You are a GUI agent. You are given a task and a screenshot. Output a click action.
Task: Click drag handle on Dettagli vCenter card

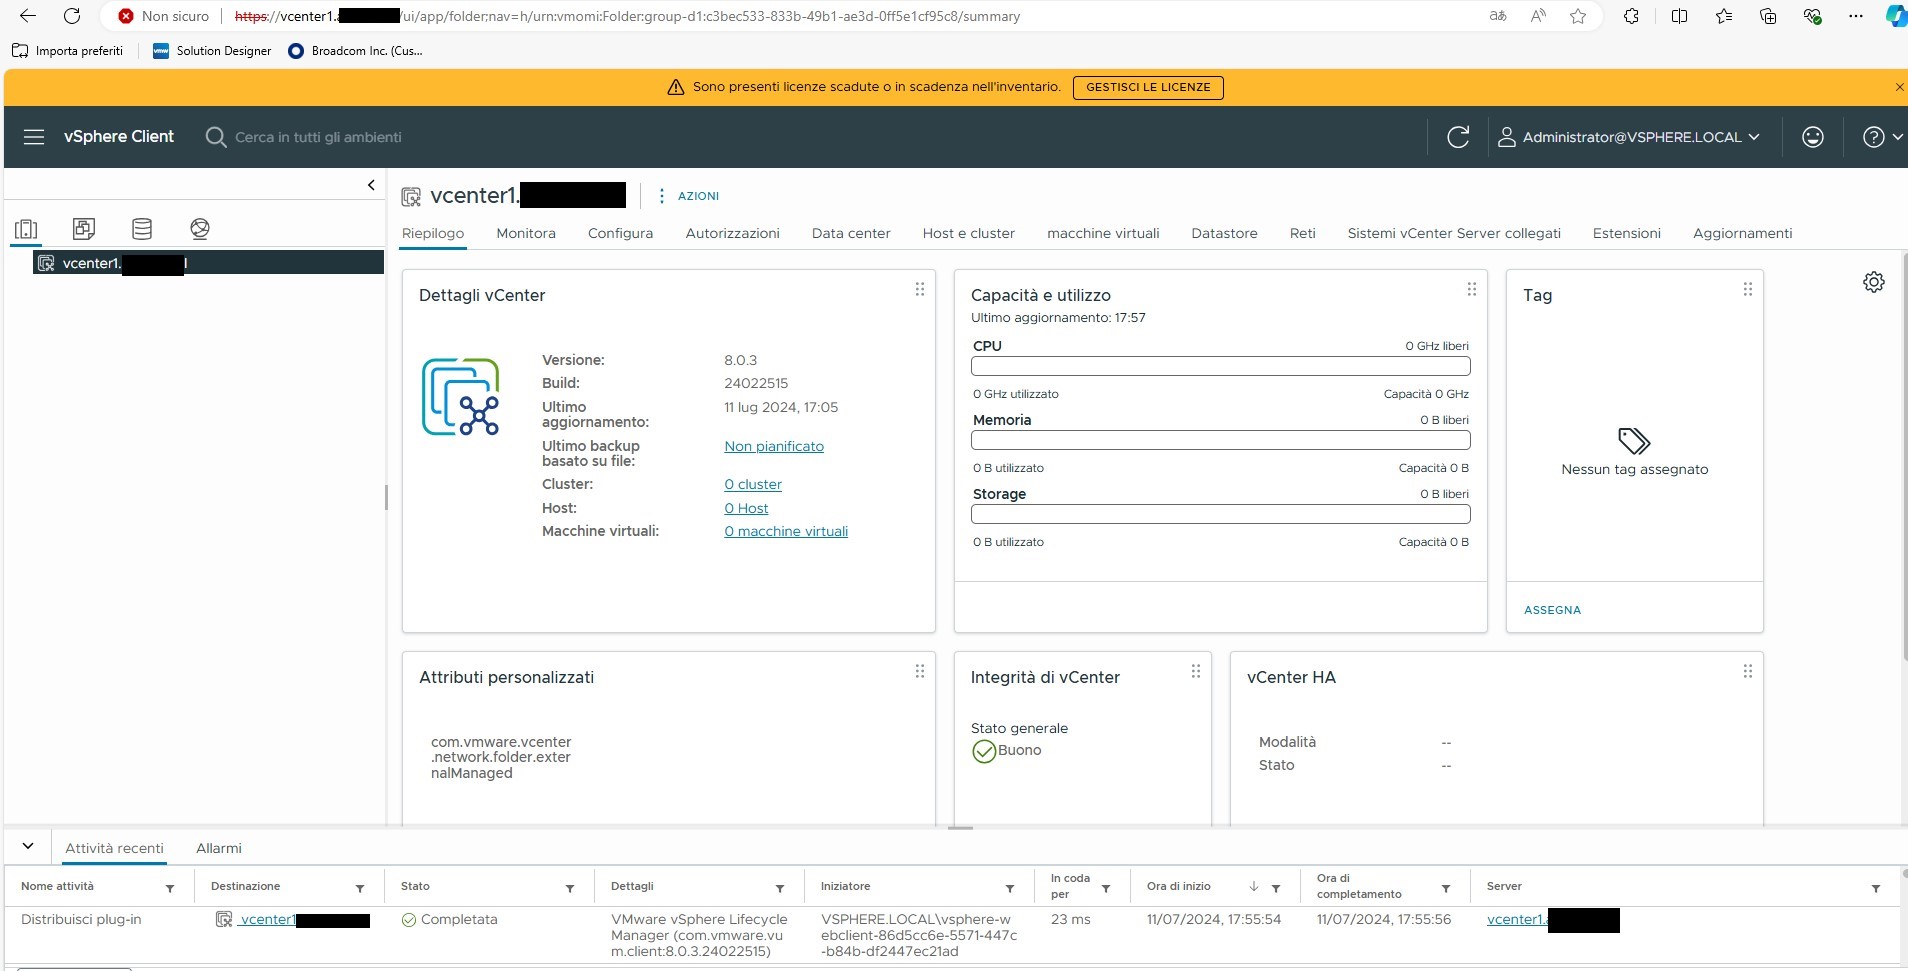(919, 289)
